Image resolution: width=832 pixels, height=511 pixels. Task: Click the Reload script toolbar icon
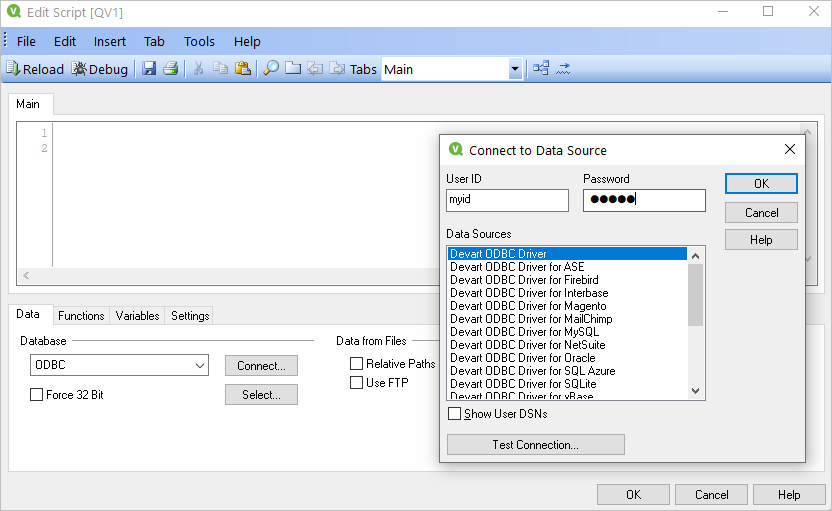pos(34,69)
